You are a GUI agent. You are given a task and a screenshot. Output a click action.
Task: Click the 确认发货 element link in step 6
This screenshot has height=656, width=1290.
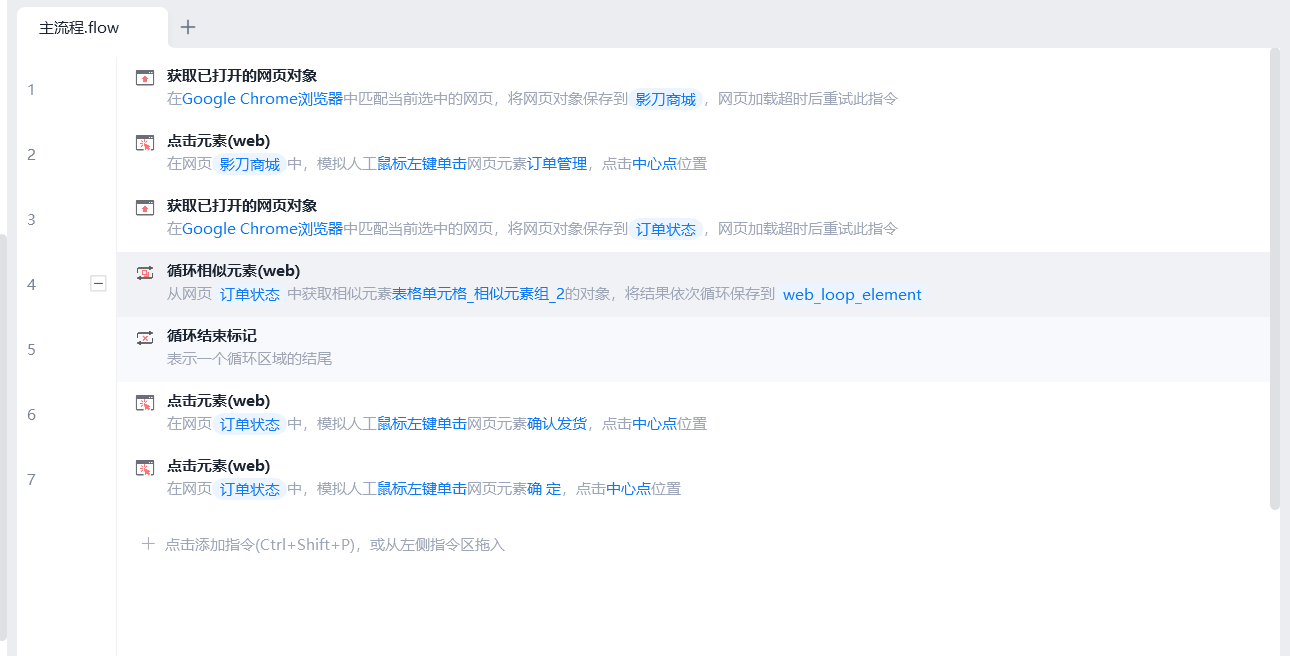[x=557, y=424]
